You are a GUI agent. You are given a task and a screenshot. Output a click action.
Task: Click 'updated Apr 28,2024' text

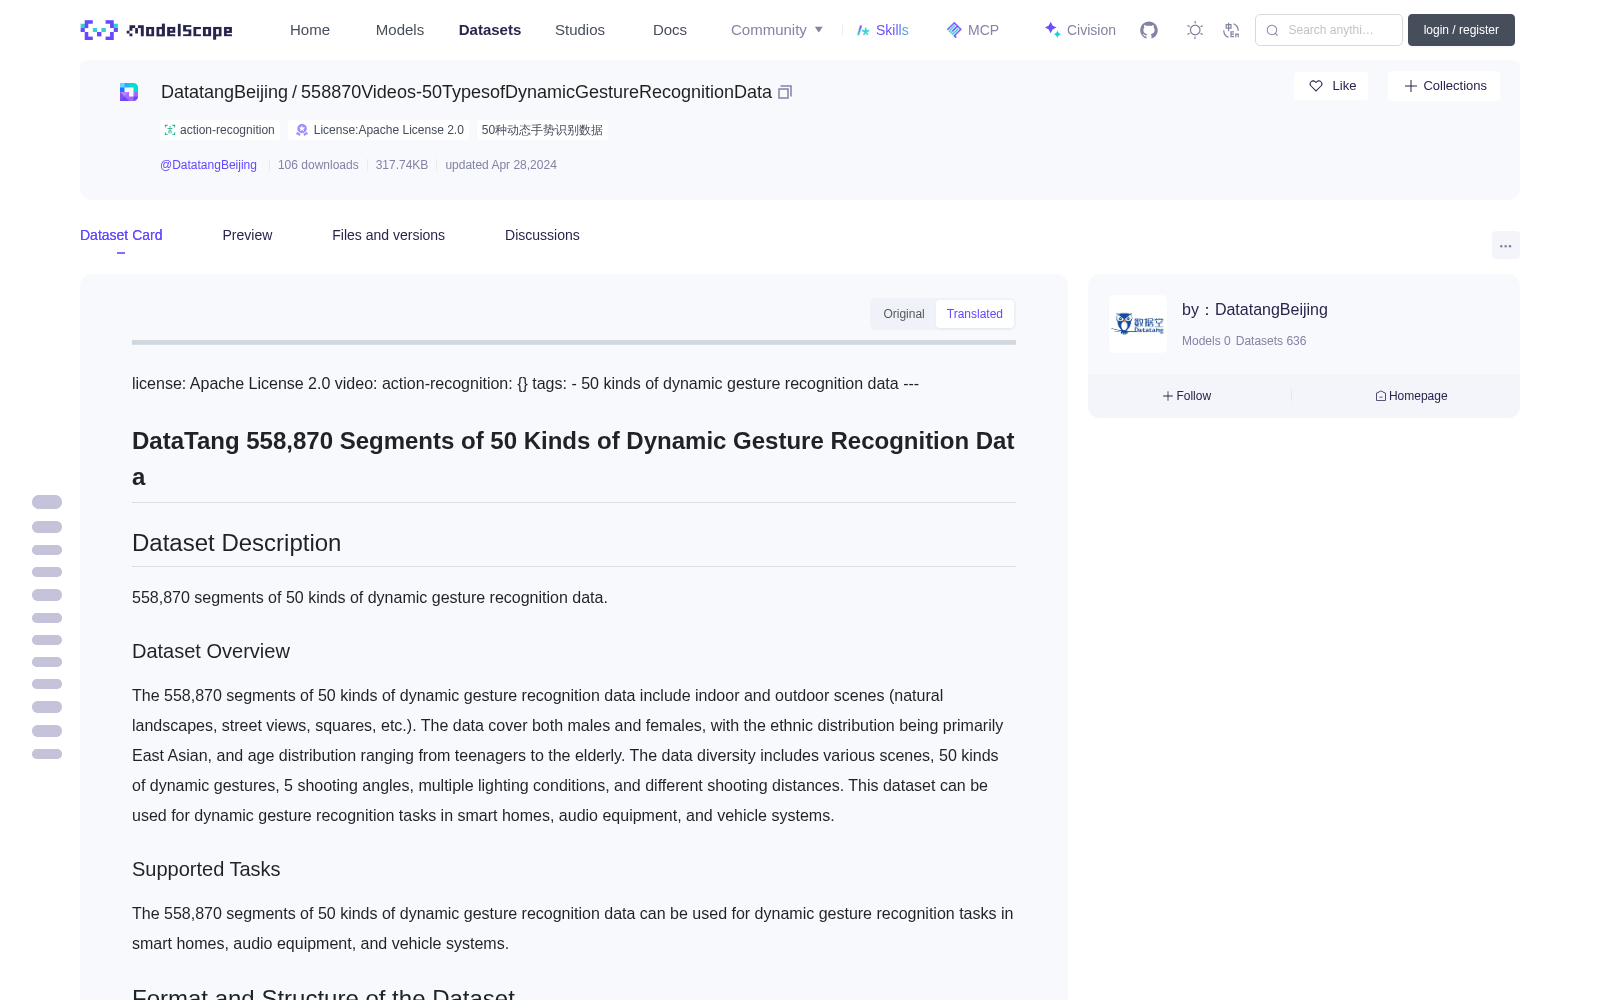(x=501, y=165)
